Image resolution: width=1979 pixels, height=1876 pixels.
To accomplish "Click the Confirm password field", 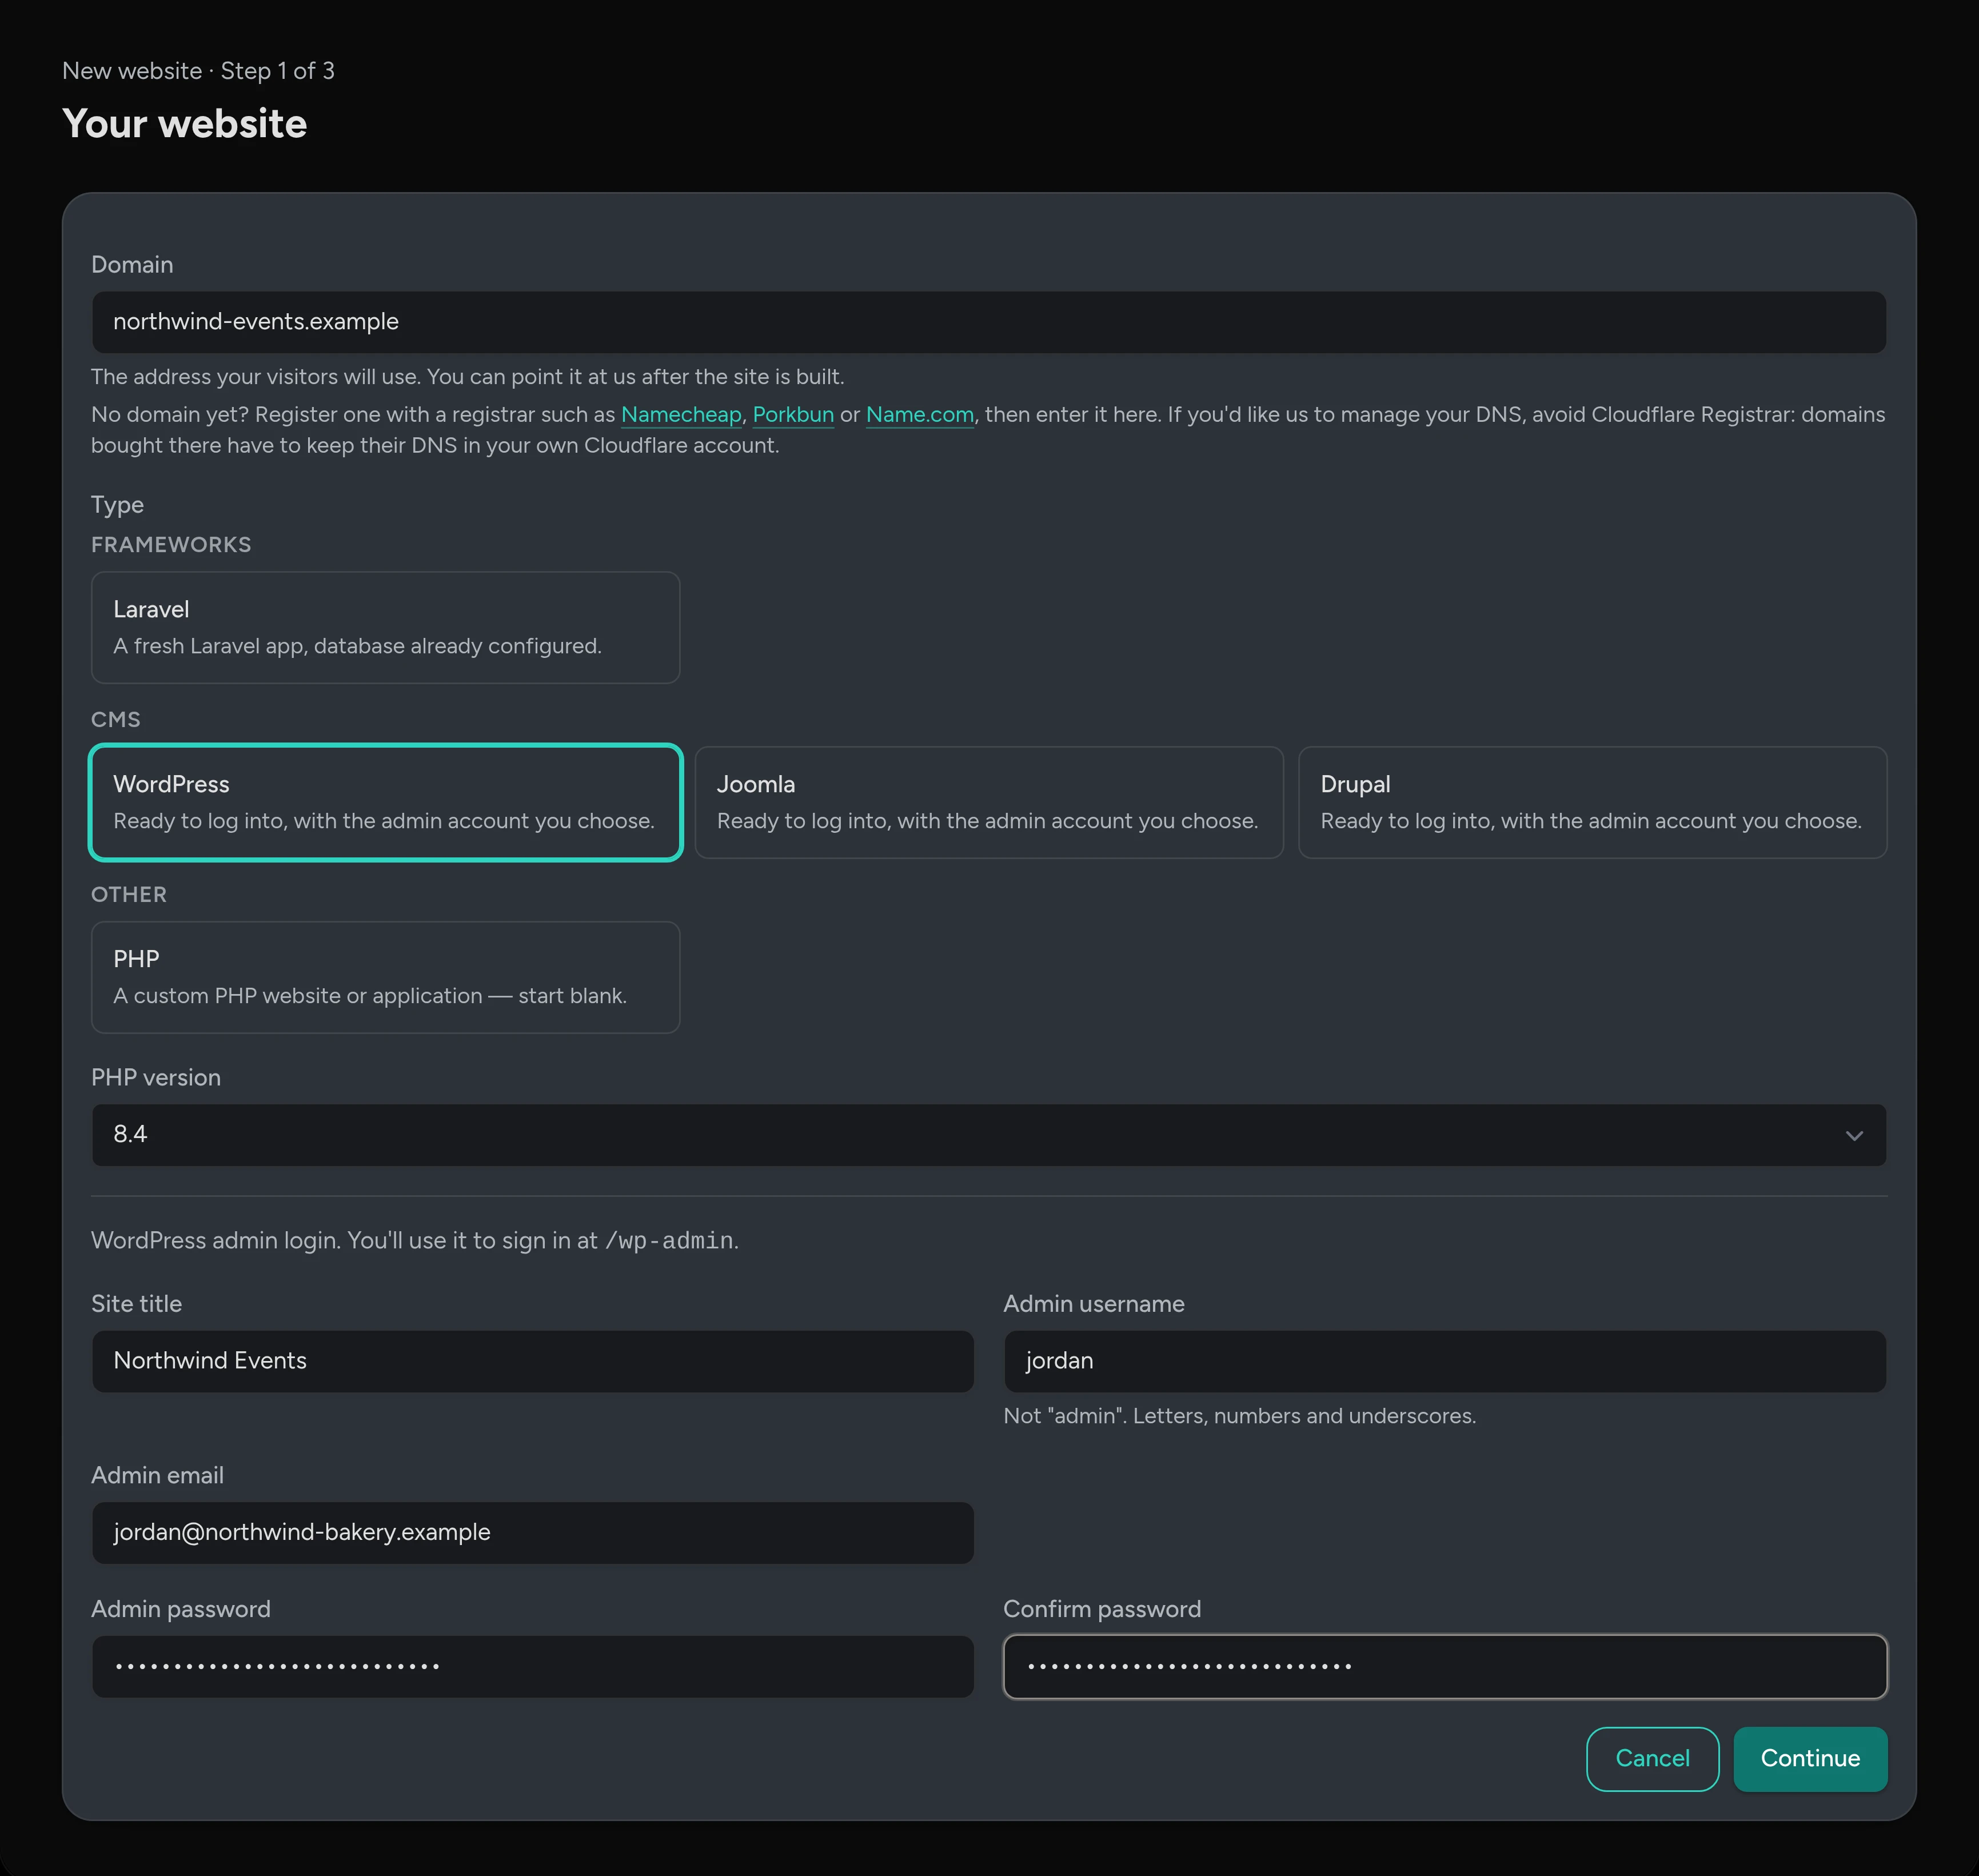I will 1445,1666.
